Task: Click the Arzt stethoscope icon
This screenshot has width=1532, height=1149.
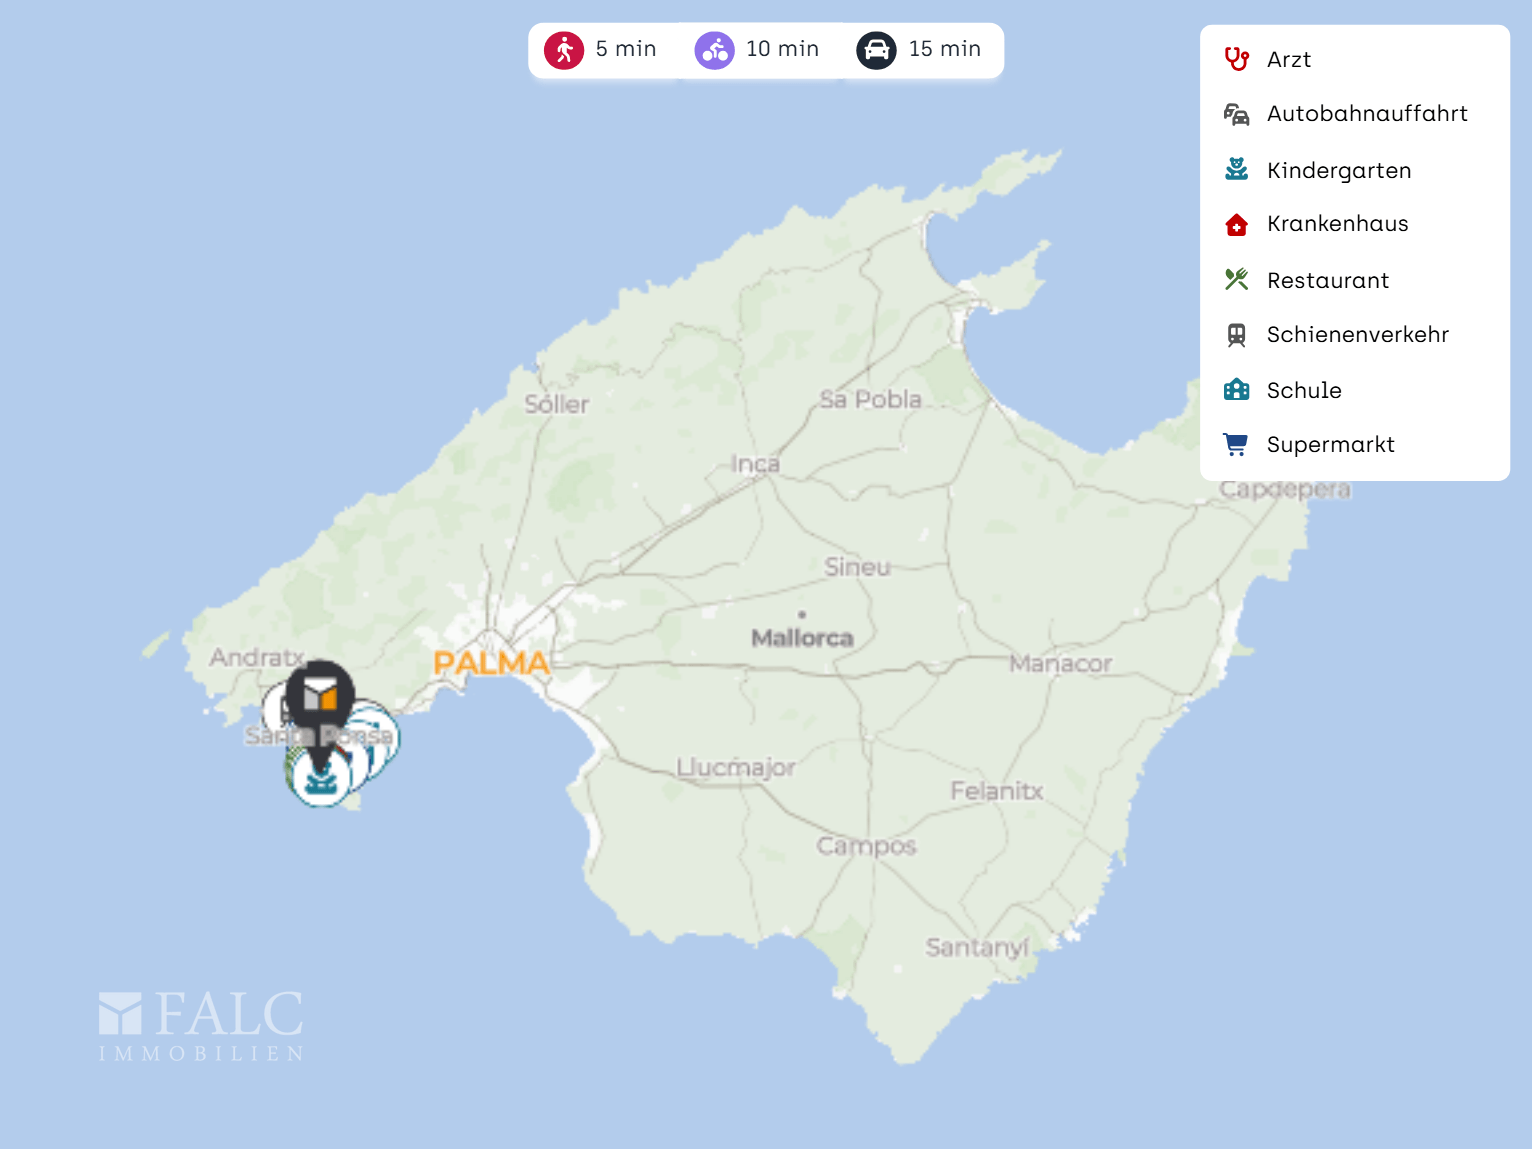Action: pyautogui.click(x=1237, y=59)
